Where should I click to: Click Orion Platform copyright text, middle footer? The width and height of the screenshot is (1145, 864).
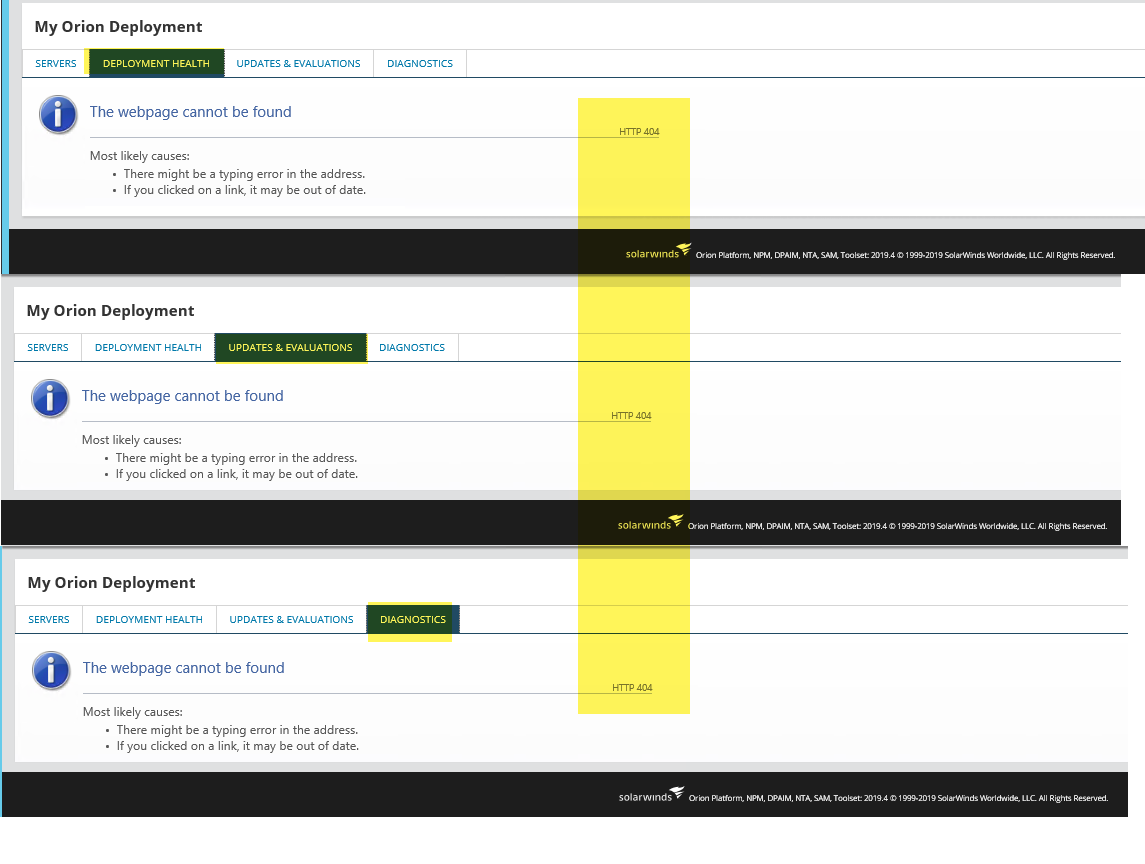point(897,526)
